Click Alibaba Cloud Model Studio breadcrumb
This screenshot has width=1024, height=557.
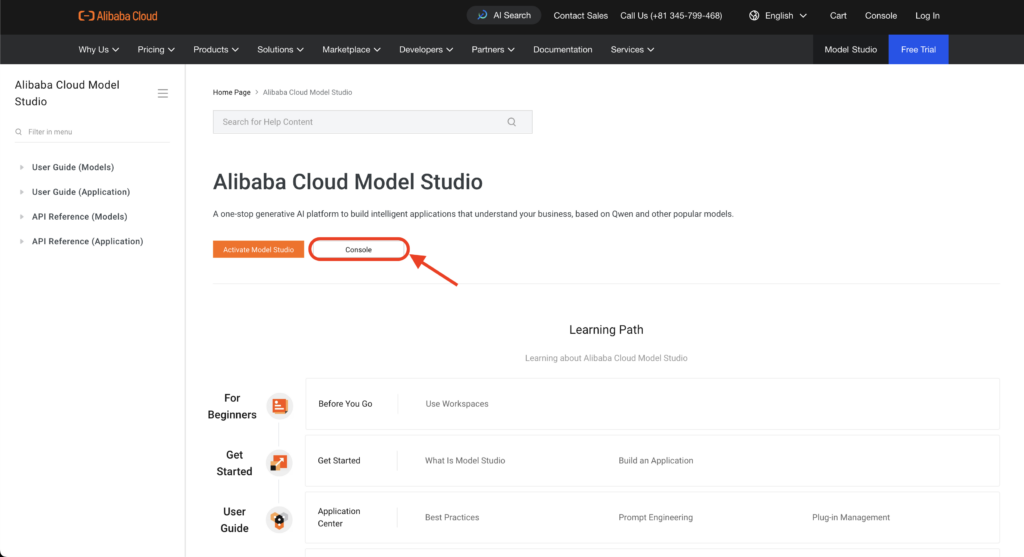pyautogui.click(x=307, y=92)
